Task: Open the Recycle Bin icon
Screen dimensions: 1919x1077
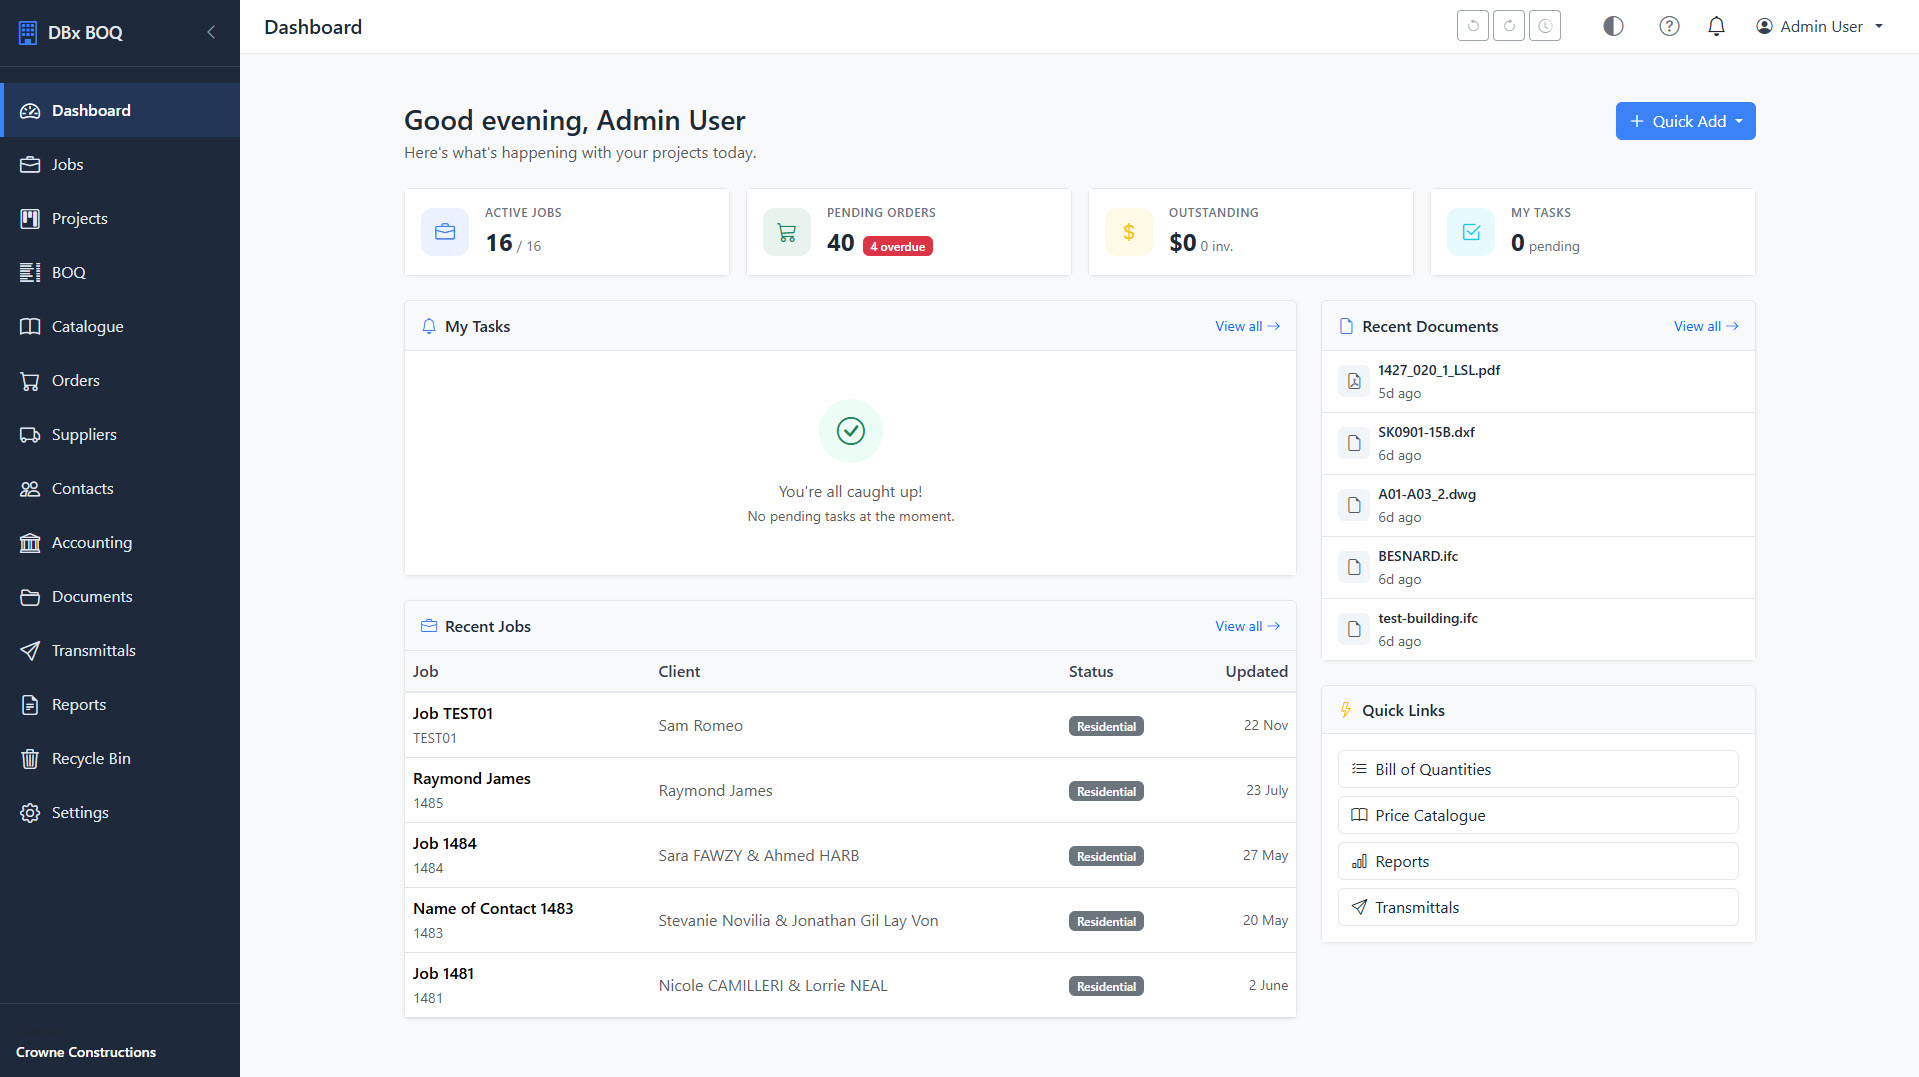Action: click(30, 758)
